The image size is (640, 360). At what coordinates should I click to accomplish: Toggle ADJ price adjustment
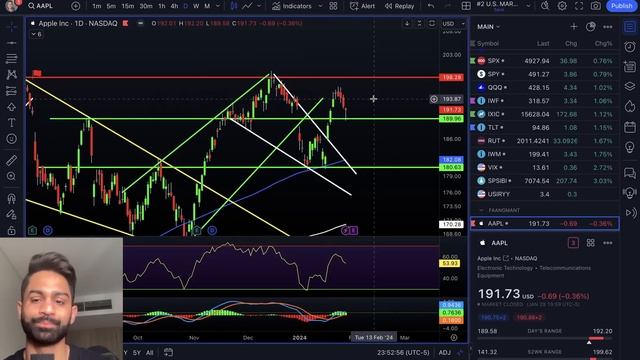[x=444, y=353]
